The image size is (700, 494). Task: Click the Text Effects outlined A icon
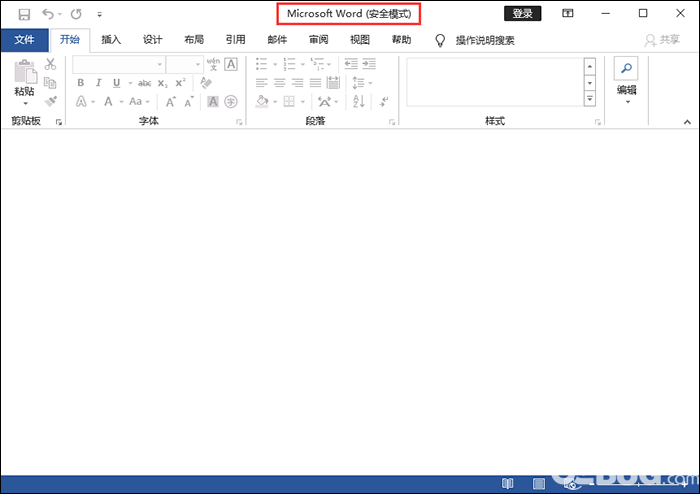pos(81,102)
